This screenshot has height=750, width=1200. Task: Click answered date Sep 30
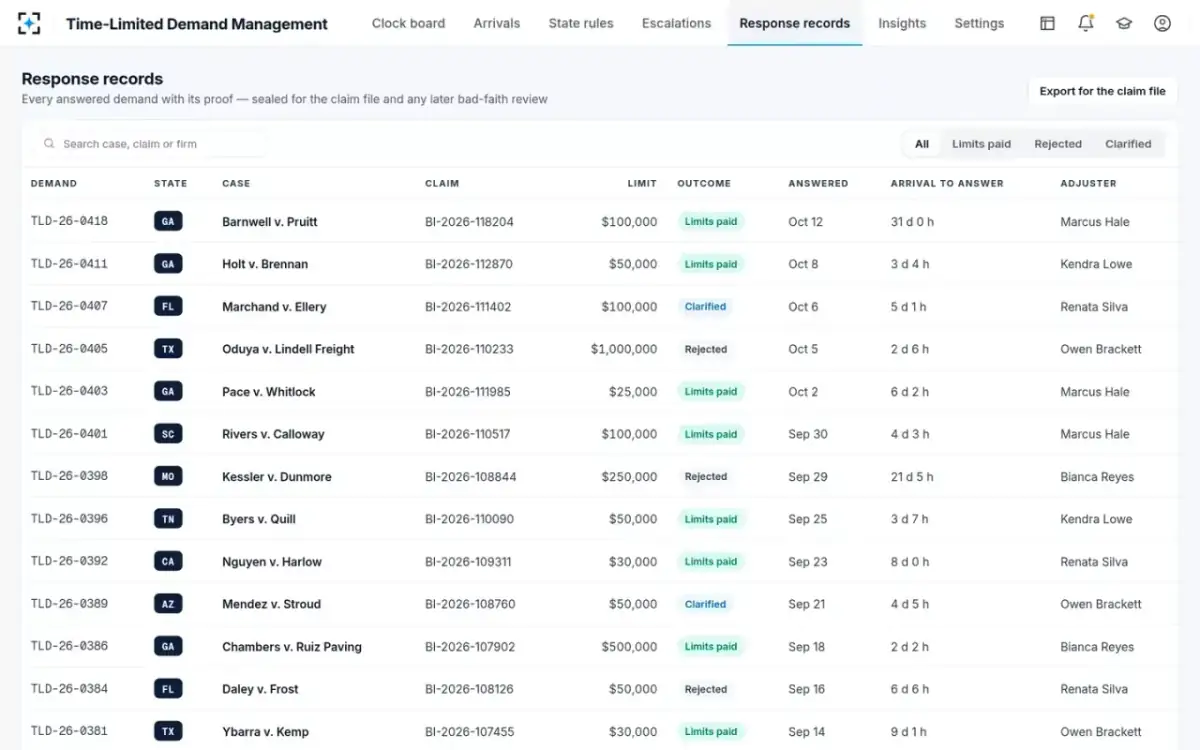point(808,434)
